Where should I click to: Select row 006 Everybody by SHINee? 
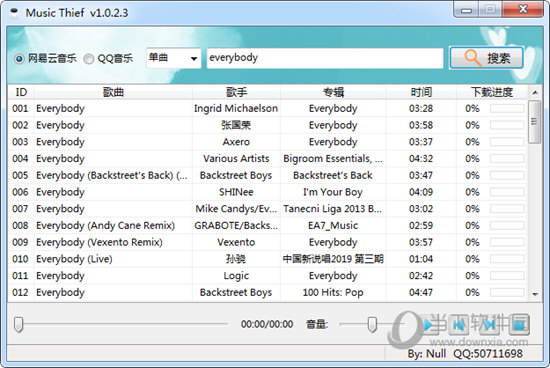[267, 192]
